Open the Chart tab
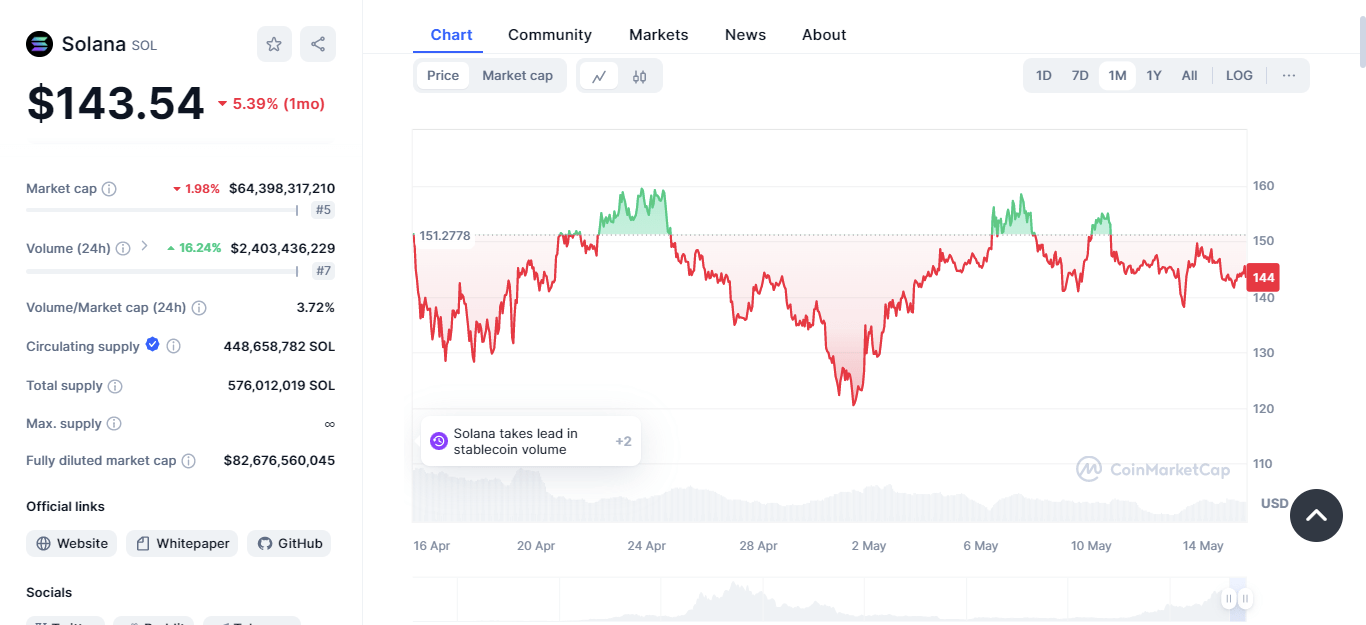The width and height of the screenshot is (1366, 625). (x=451, y=35)
